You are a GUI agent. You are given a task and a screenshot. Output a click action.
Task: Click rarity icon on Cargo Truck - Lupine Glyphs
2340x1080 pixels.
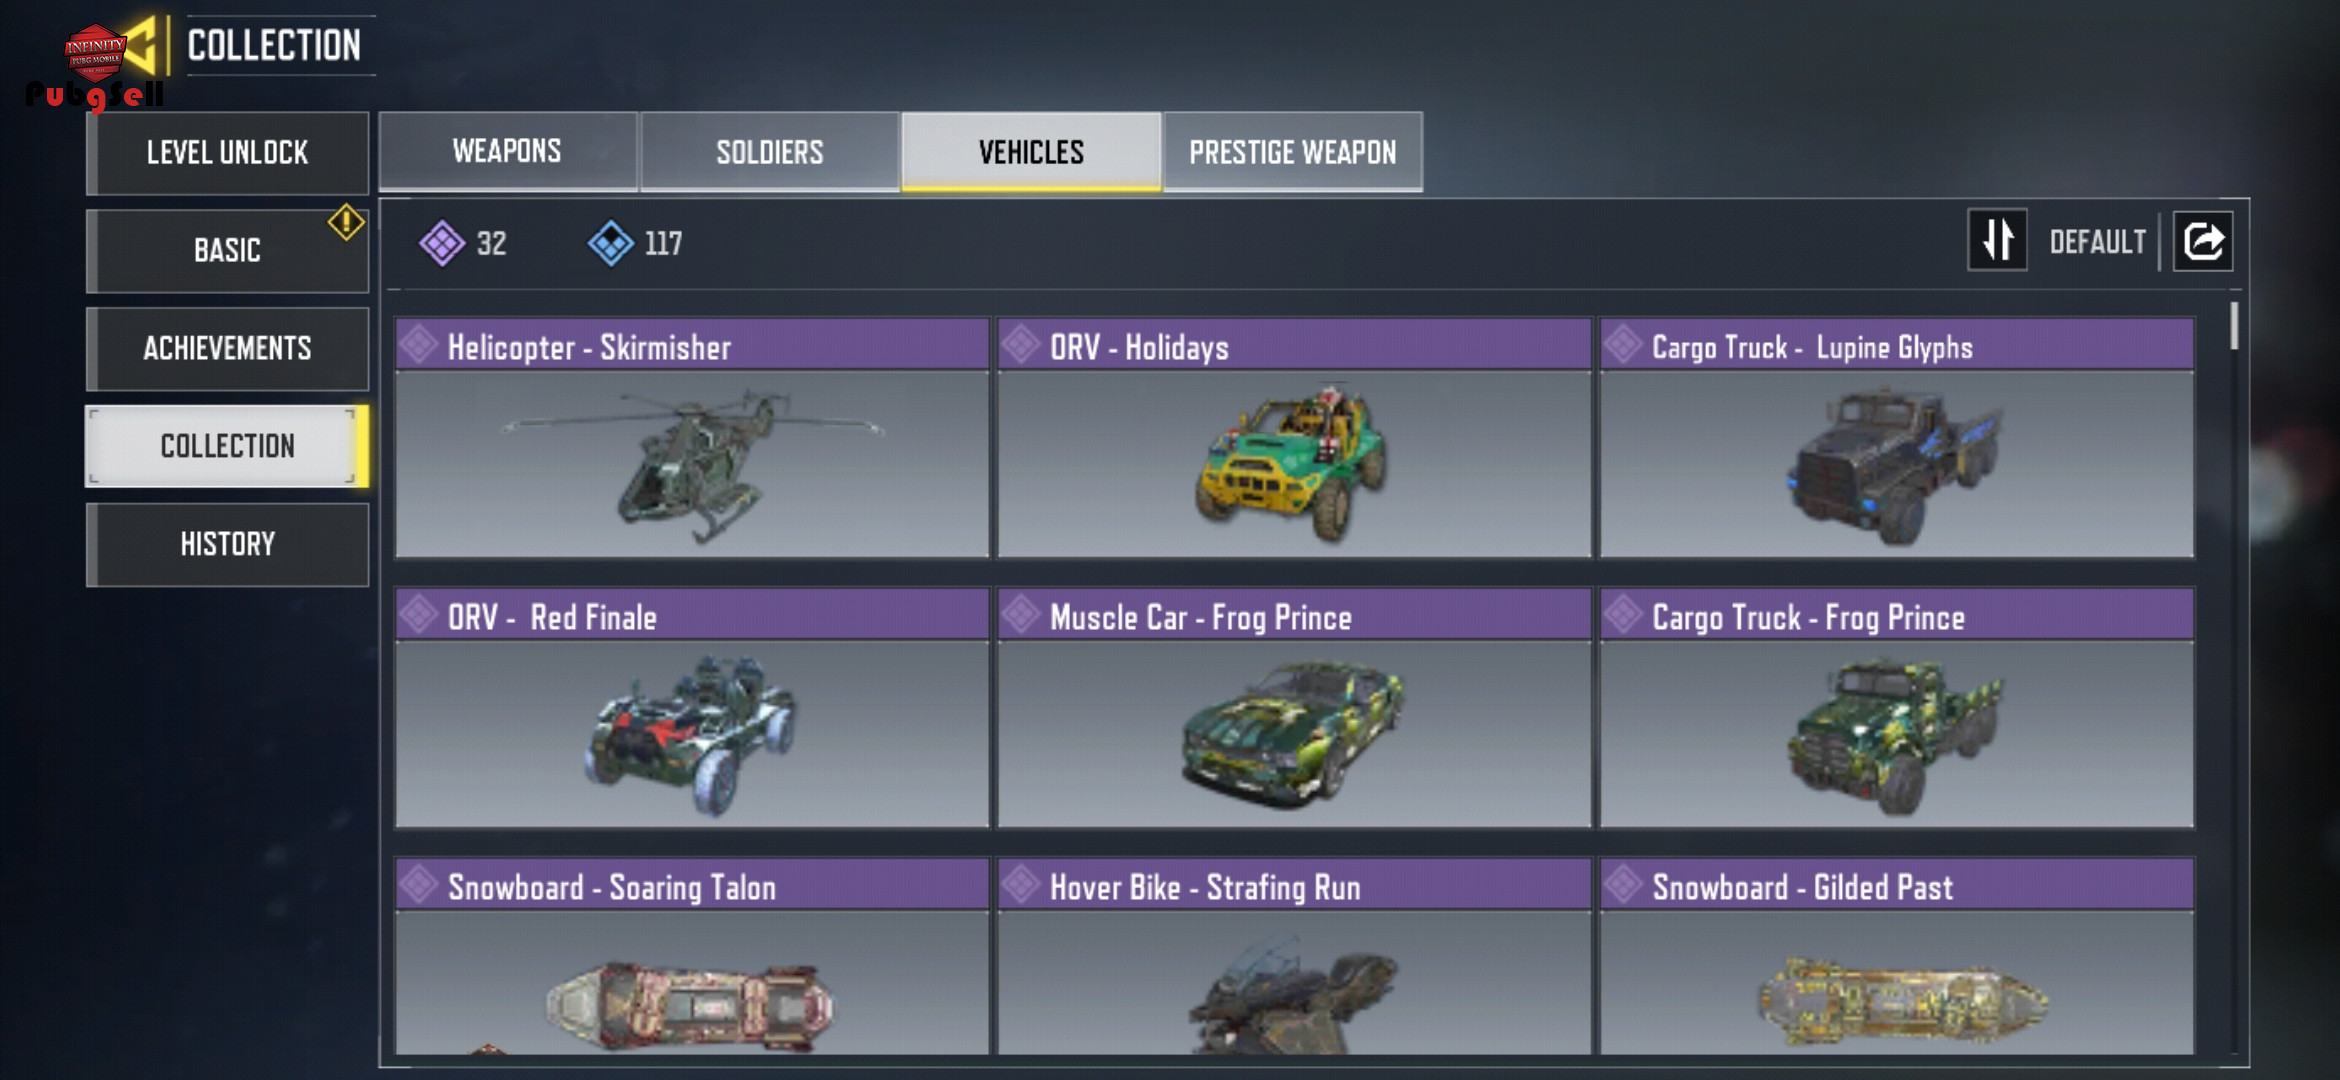(x=1623, y=345)
